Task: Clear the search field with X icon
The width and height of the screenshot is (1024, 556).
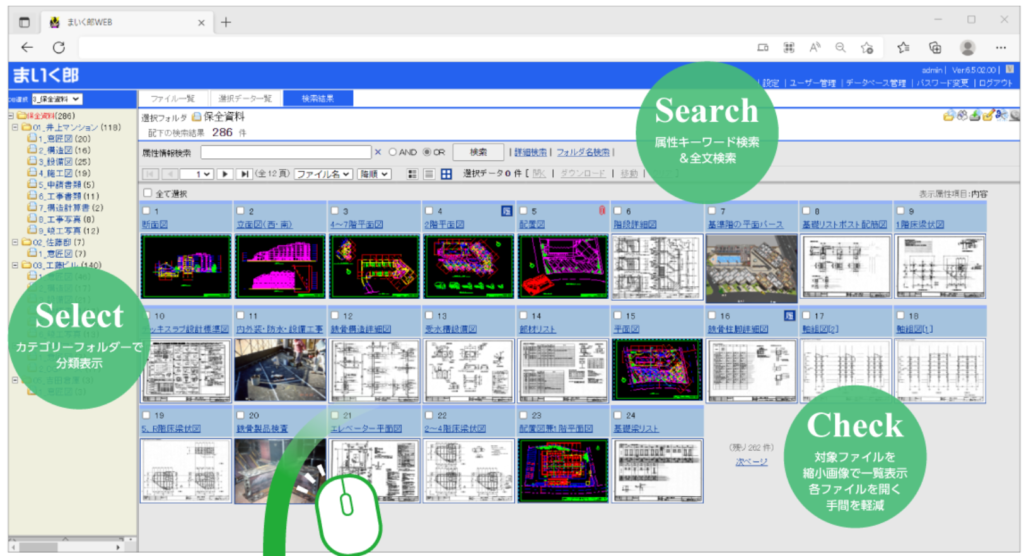Action: click(378, 153)
